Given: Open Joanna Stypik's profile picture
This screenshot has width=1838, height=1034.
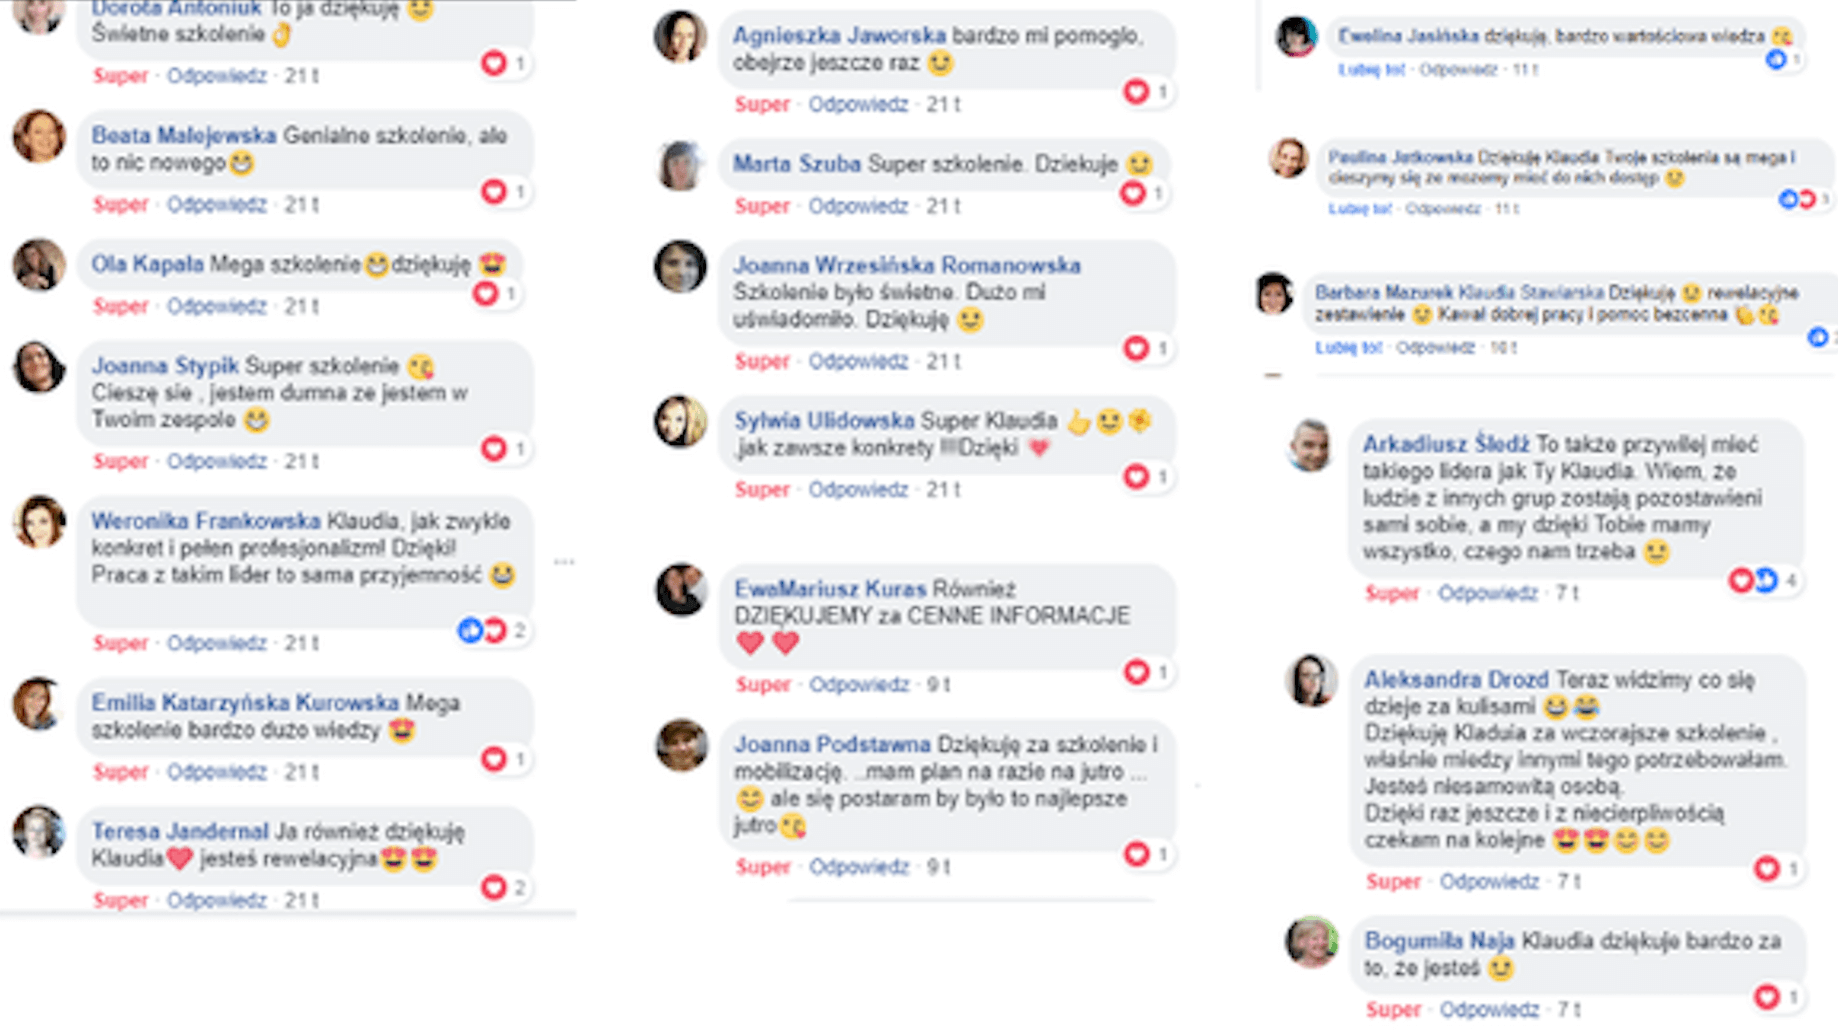Looking at the screenshot, I should 39,367.
